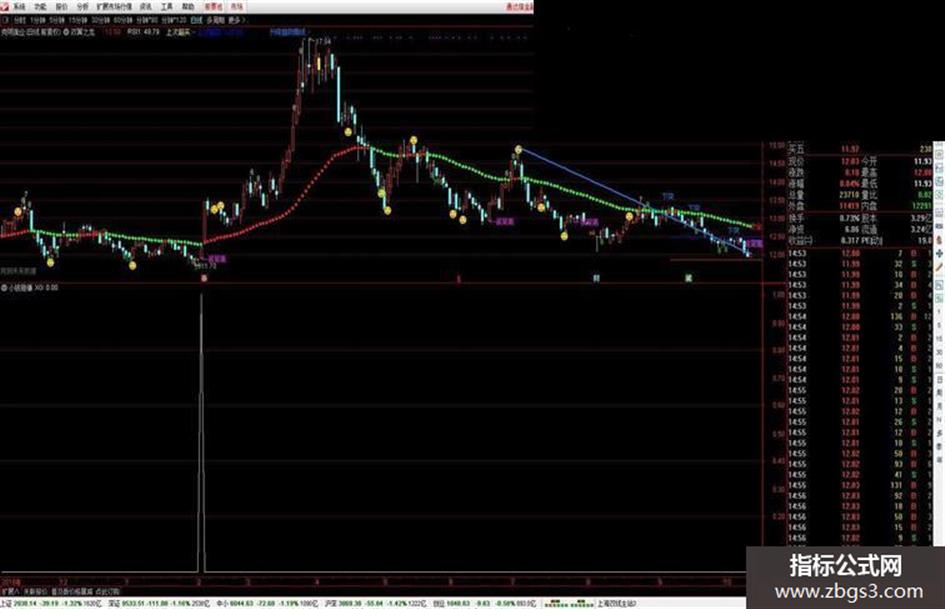Image resolution: width=945 pixels, height=609 pixels.
Task: Click the last 14:56 tick trade row
Action: point(861,538)
